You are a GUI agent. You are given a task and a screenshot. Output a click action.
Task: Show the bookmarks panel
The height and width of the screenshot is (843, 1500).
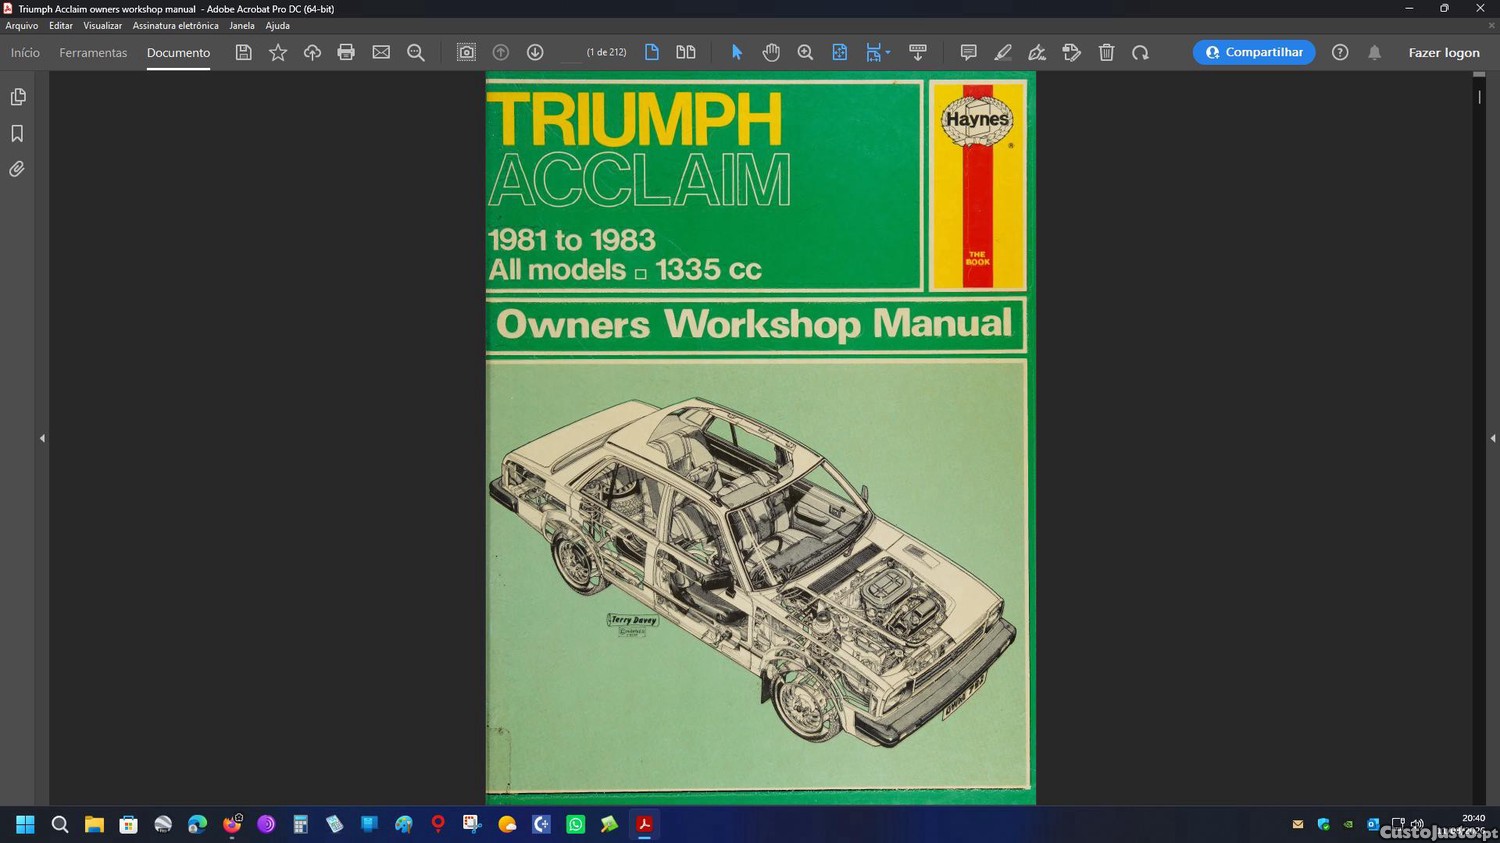click(x=17, y=133)
